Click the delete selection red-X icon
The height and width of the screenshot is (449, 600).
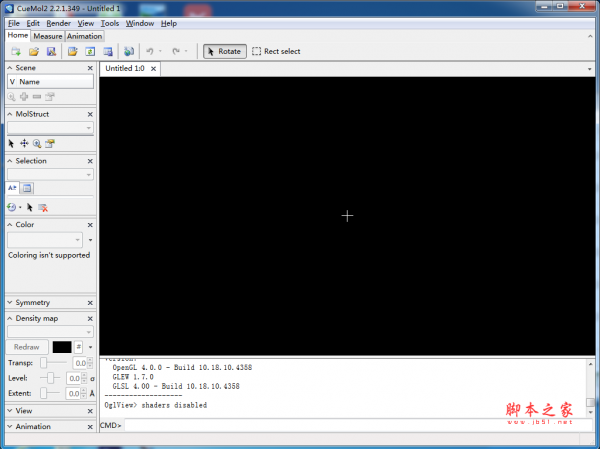point(43,207)
